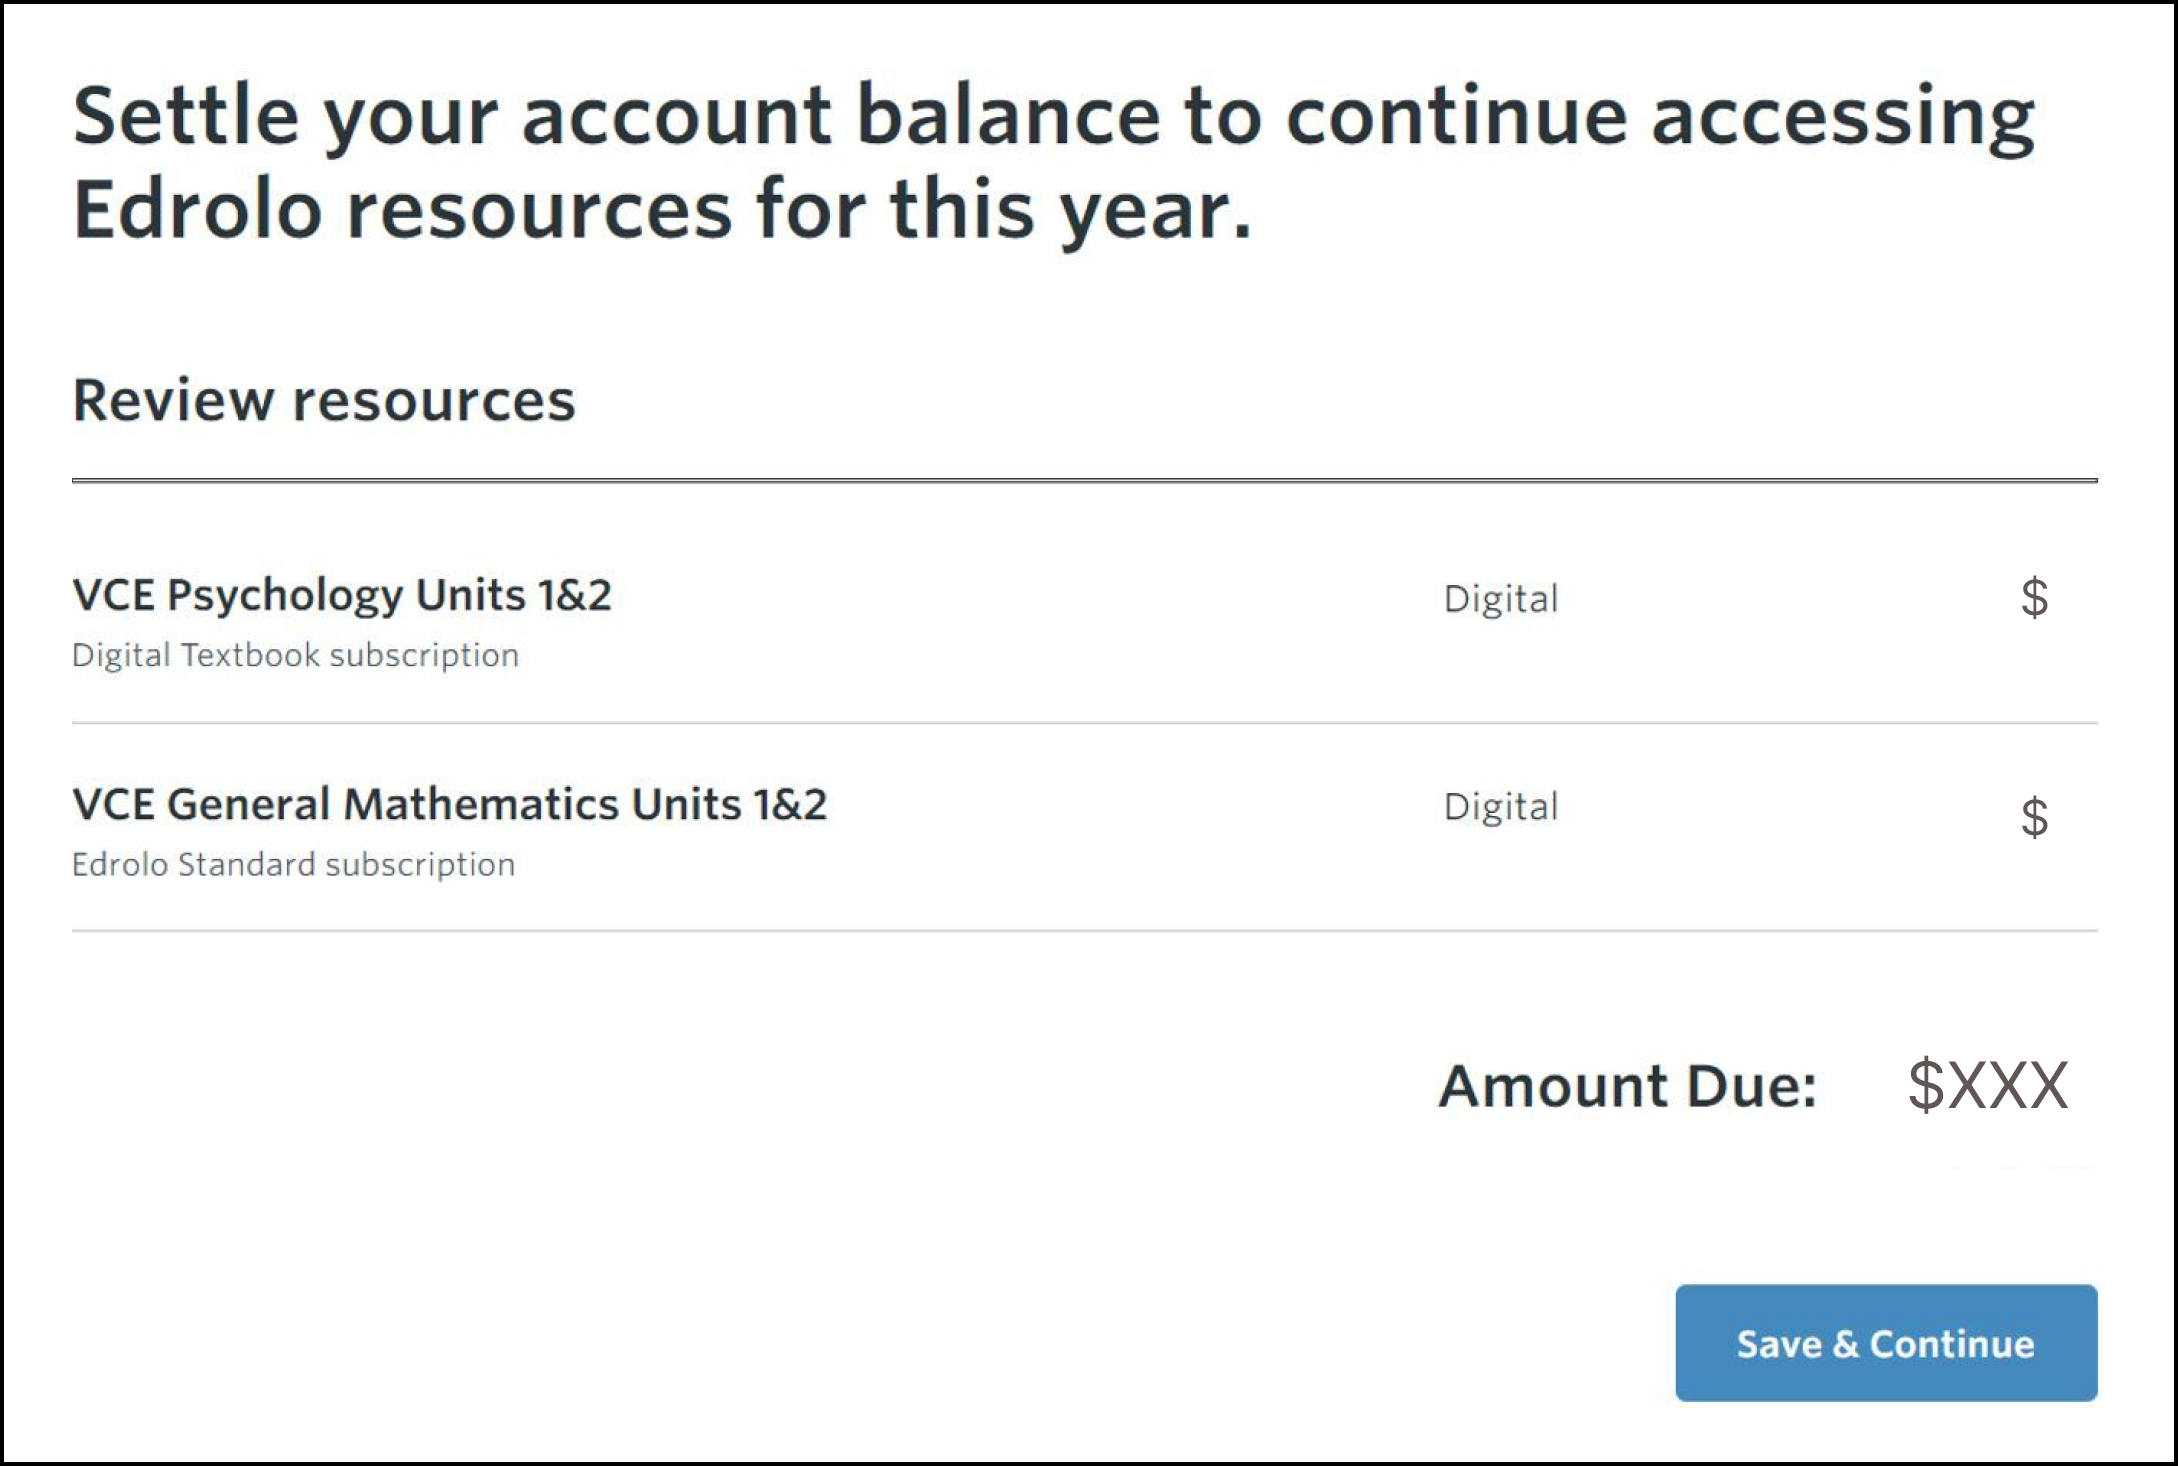This screenshot has height=1466, width=2178.
Task: Select Digital label in the Psychology row
Action: point(1500,599)
